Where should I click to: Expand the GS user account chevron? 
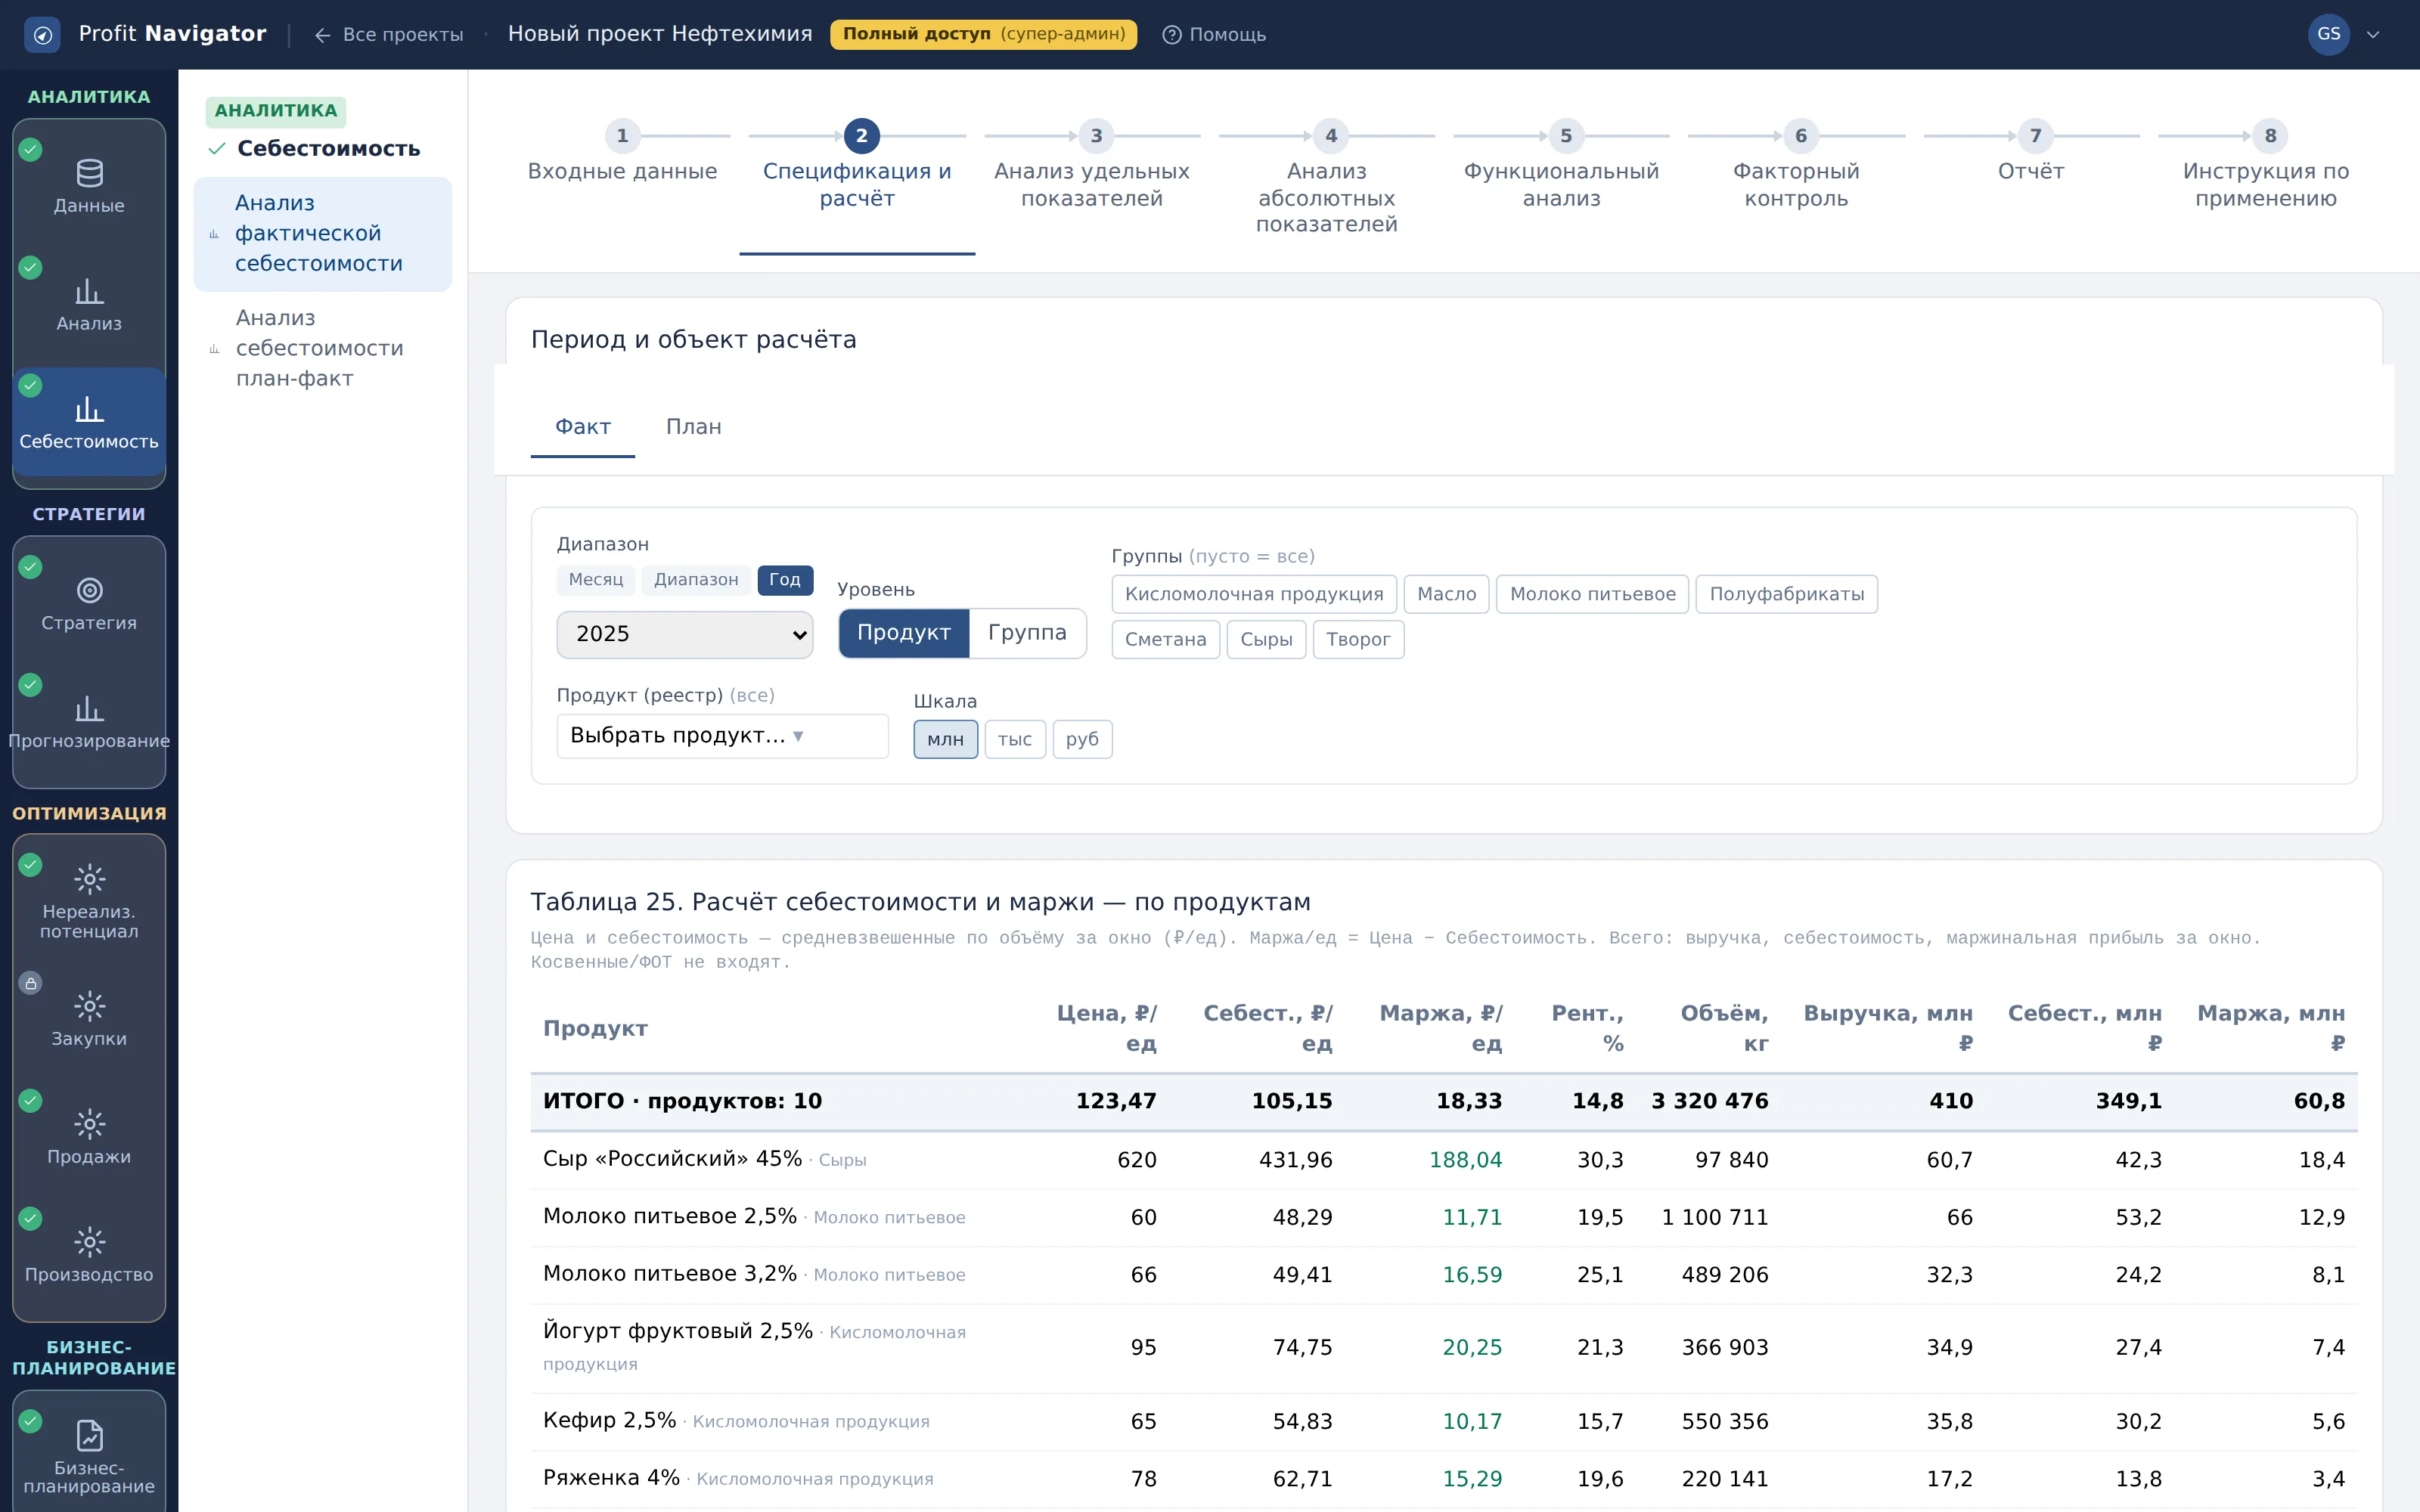click(x=2372, y=35)
